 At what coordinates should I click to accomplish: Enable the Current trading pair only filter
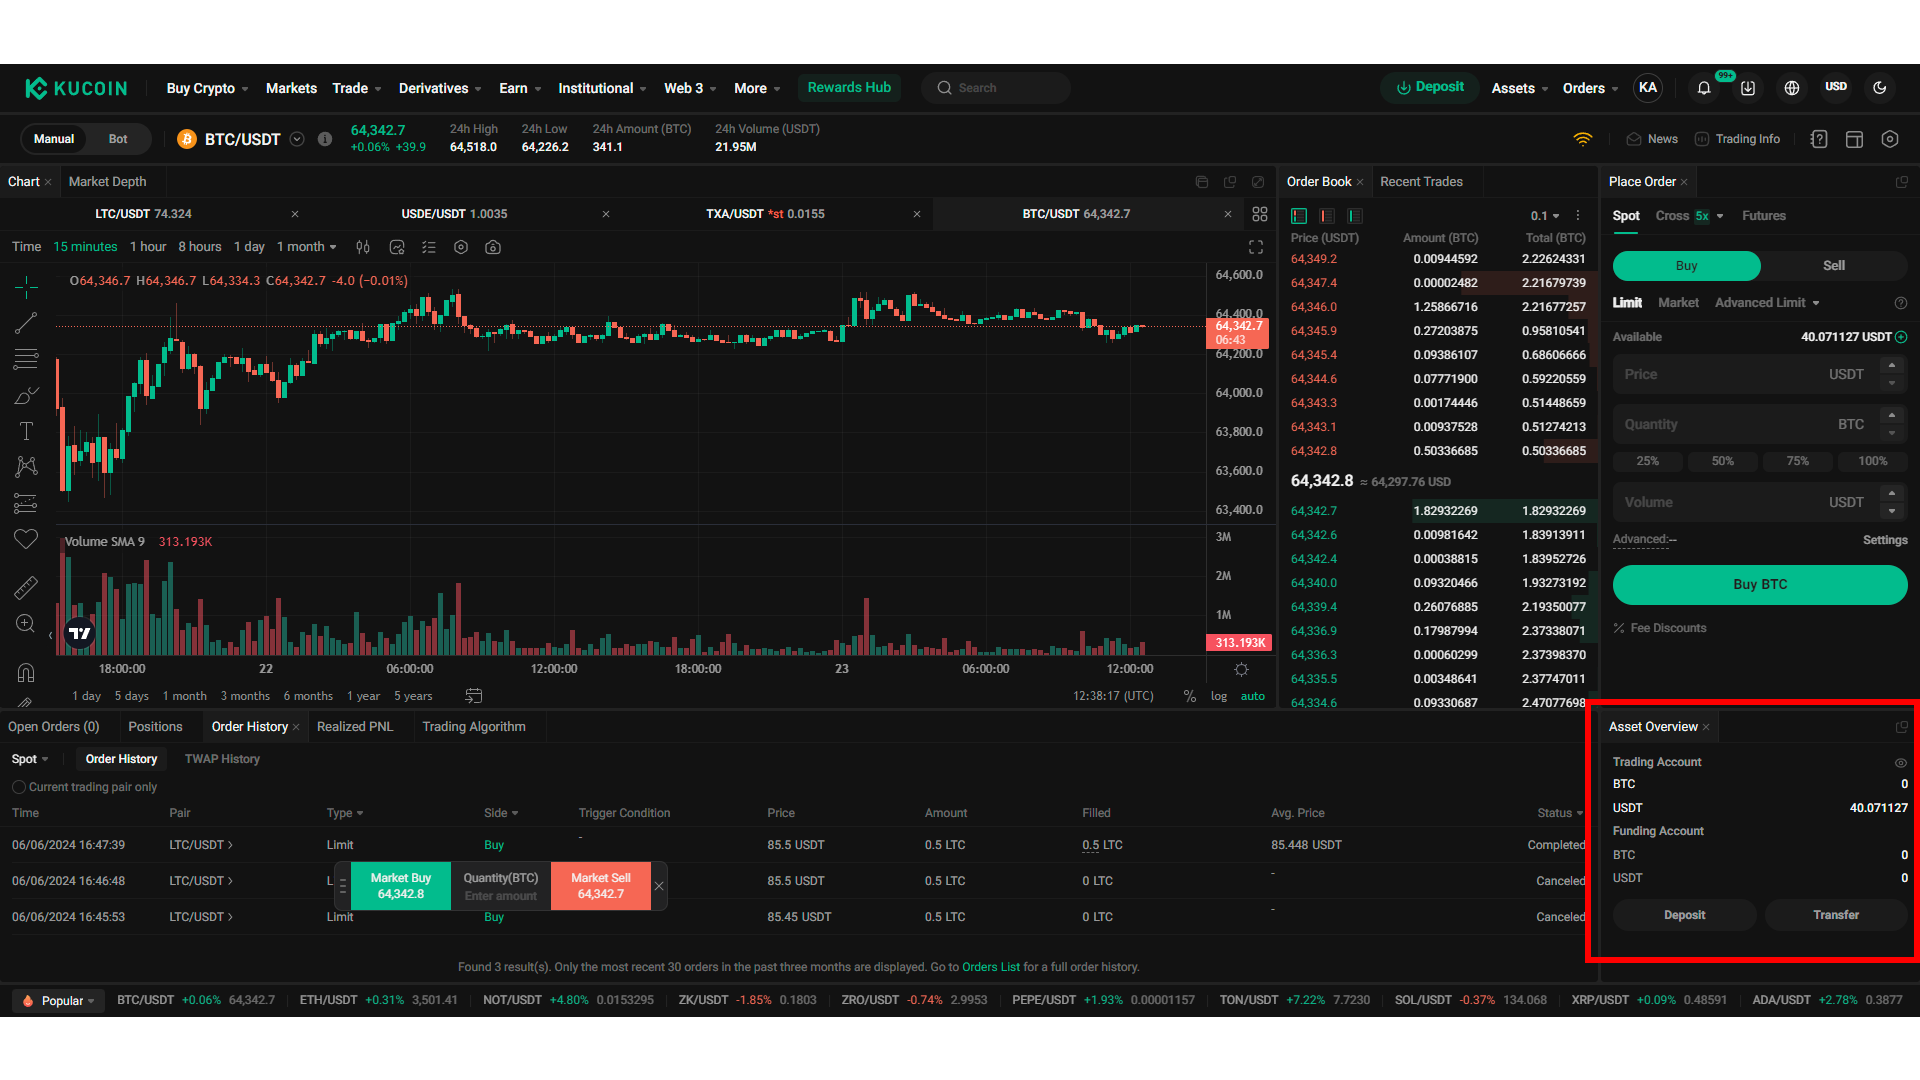[x=19, y=787]
